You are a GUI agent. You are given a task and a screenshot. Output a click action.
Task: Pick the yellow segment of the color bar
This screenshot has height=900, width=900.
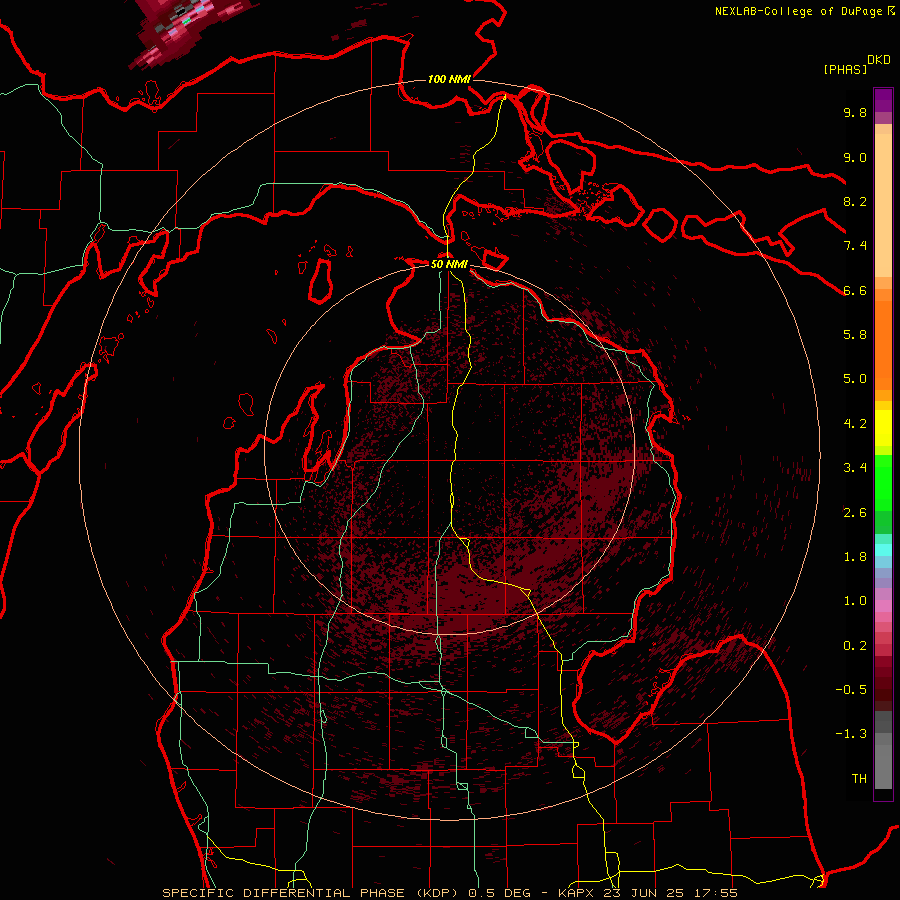click(x=883, y=428)
